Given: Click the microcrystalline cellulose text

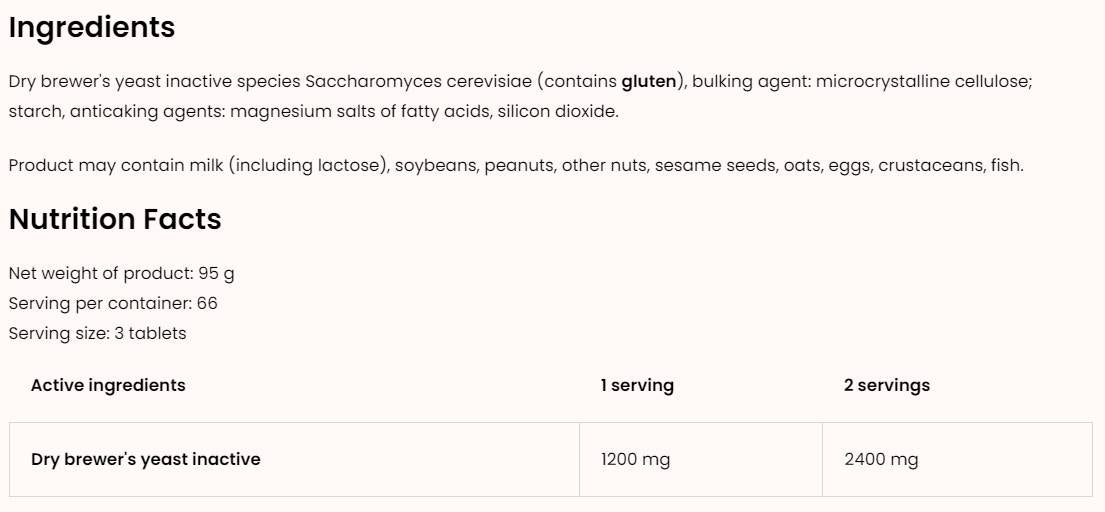Looking at the screenshot, I should click(x=923, y=81).
